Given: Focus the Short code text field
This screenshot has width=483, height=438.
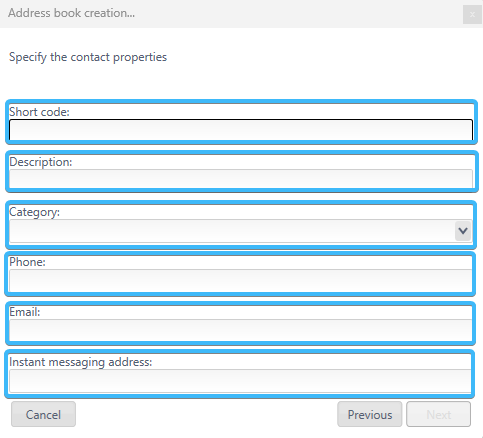Looking at the screenshot, I should pos(241,130).
